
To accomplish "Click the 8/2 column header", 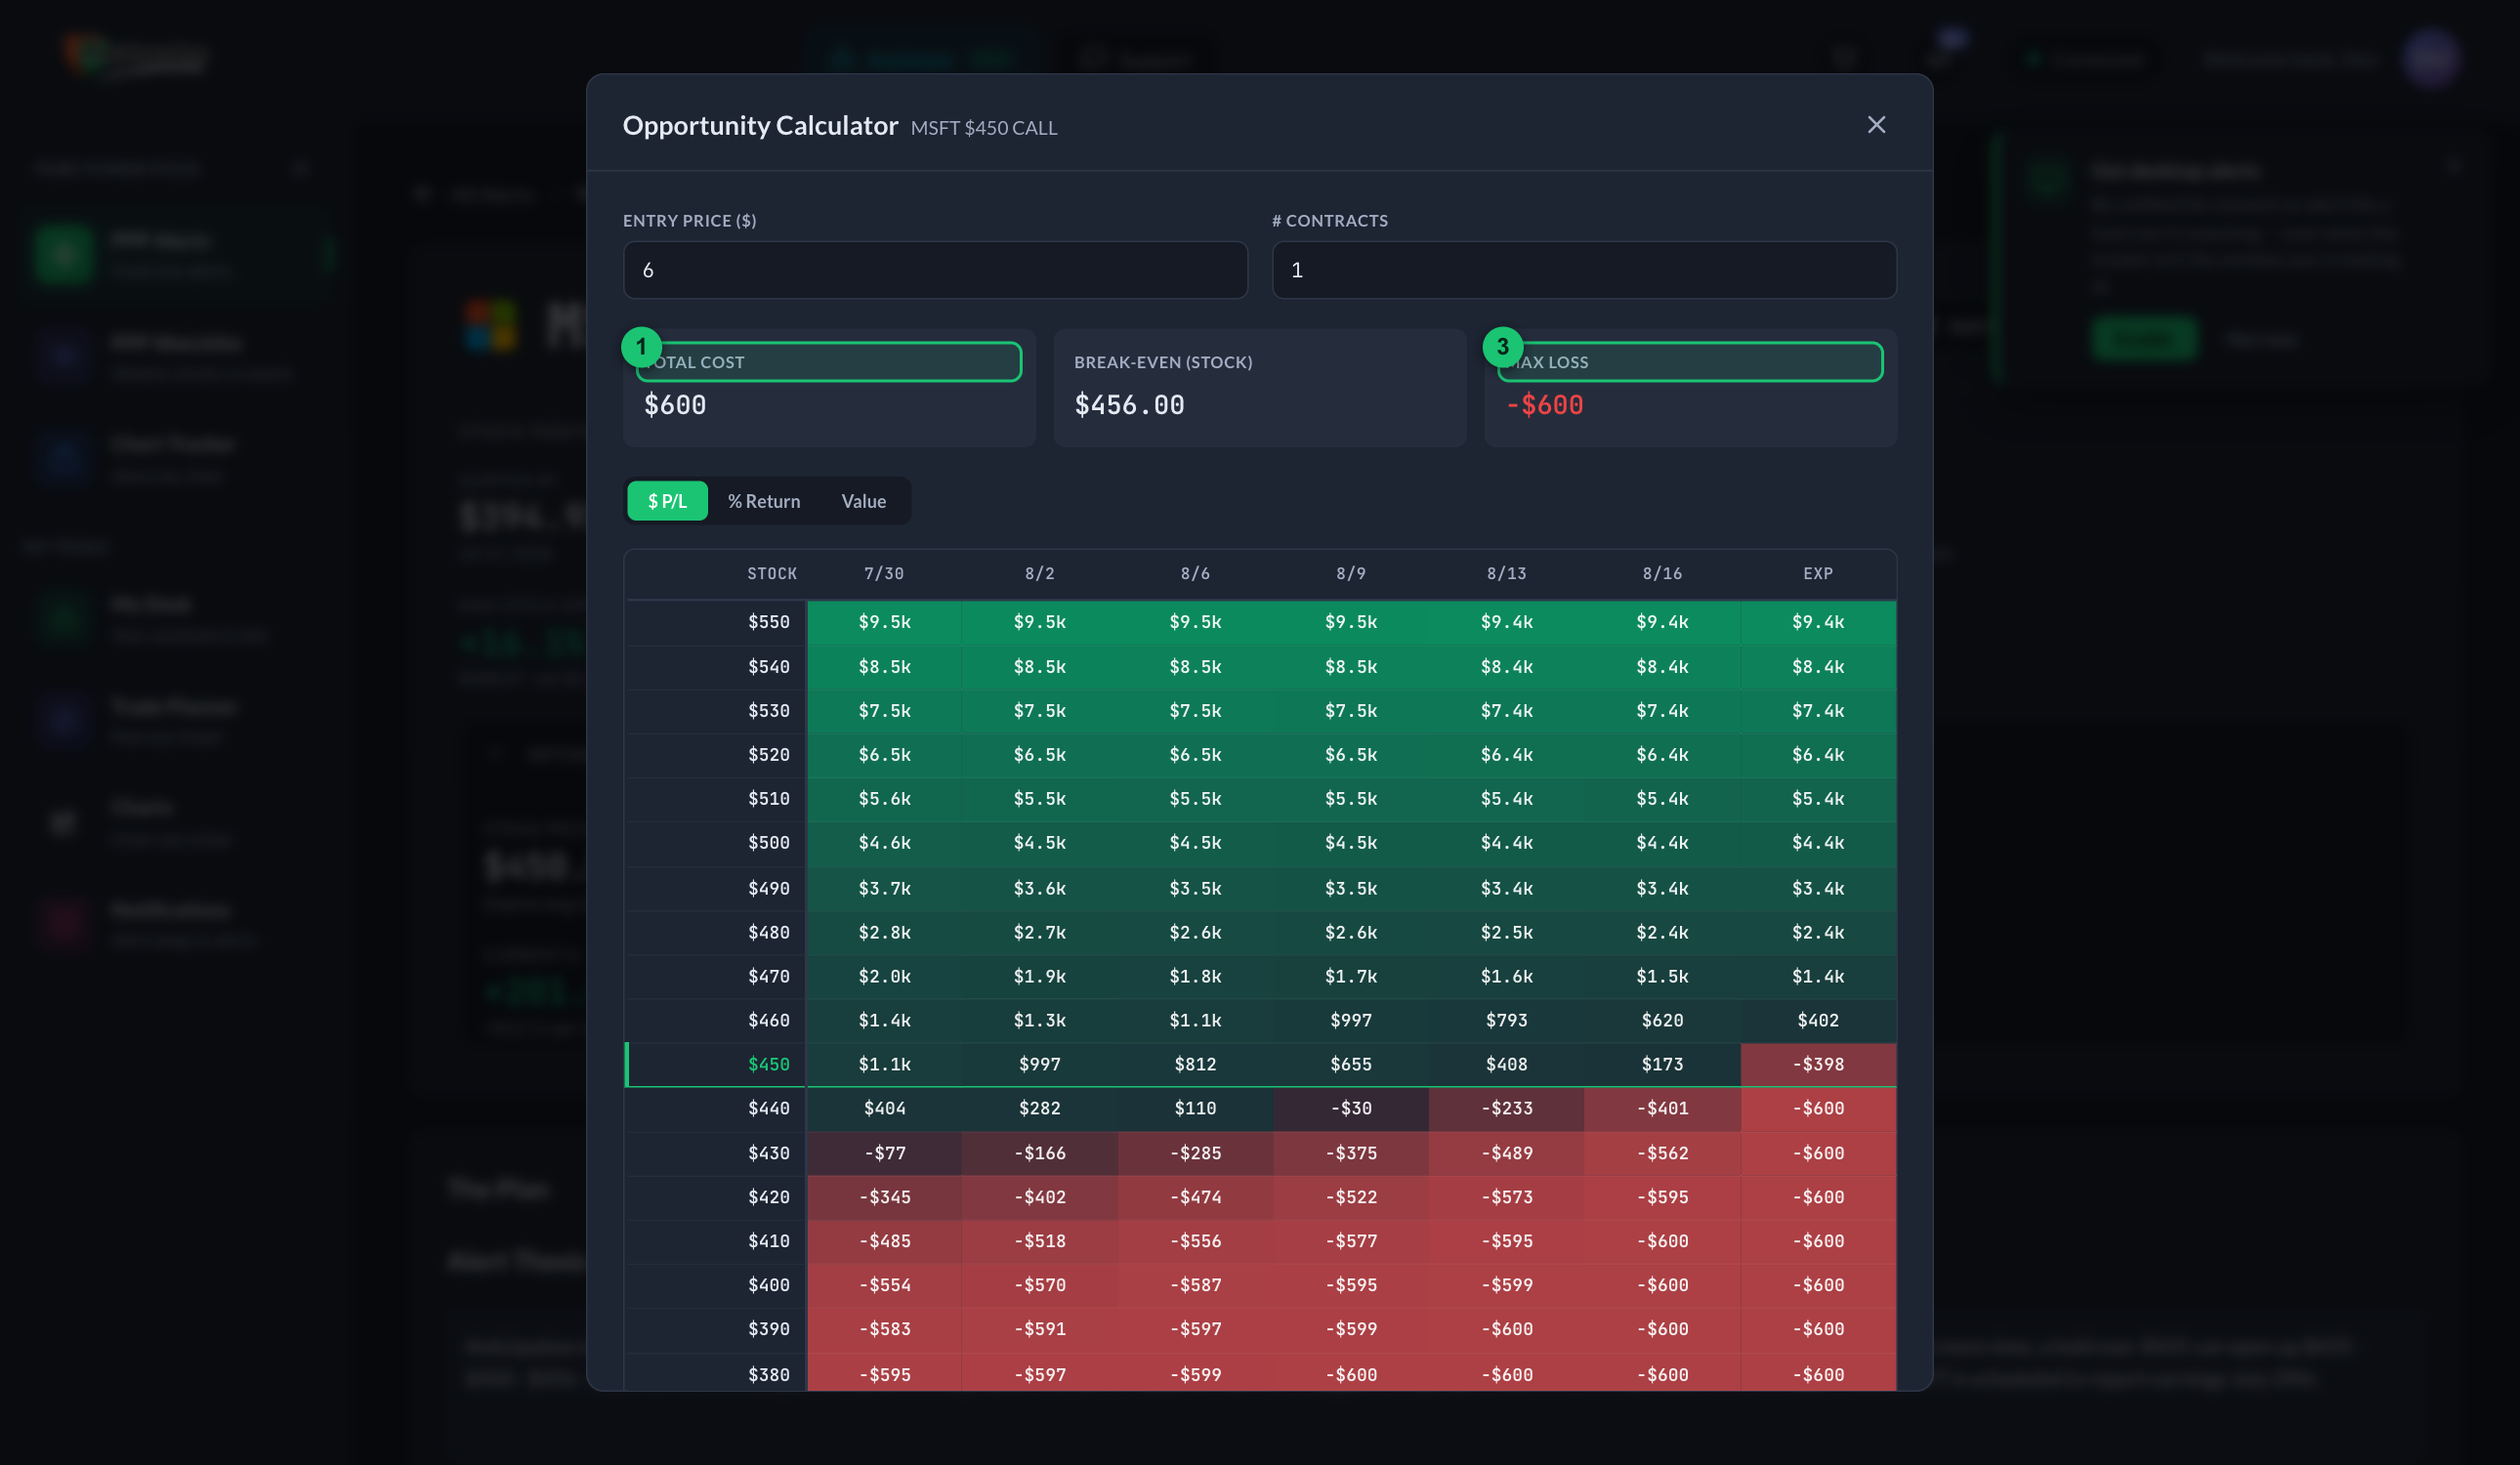I will [1039, 574].
